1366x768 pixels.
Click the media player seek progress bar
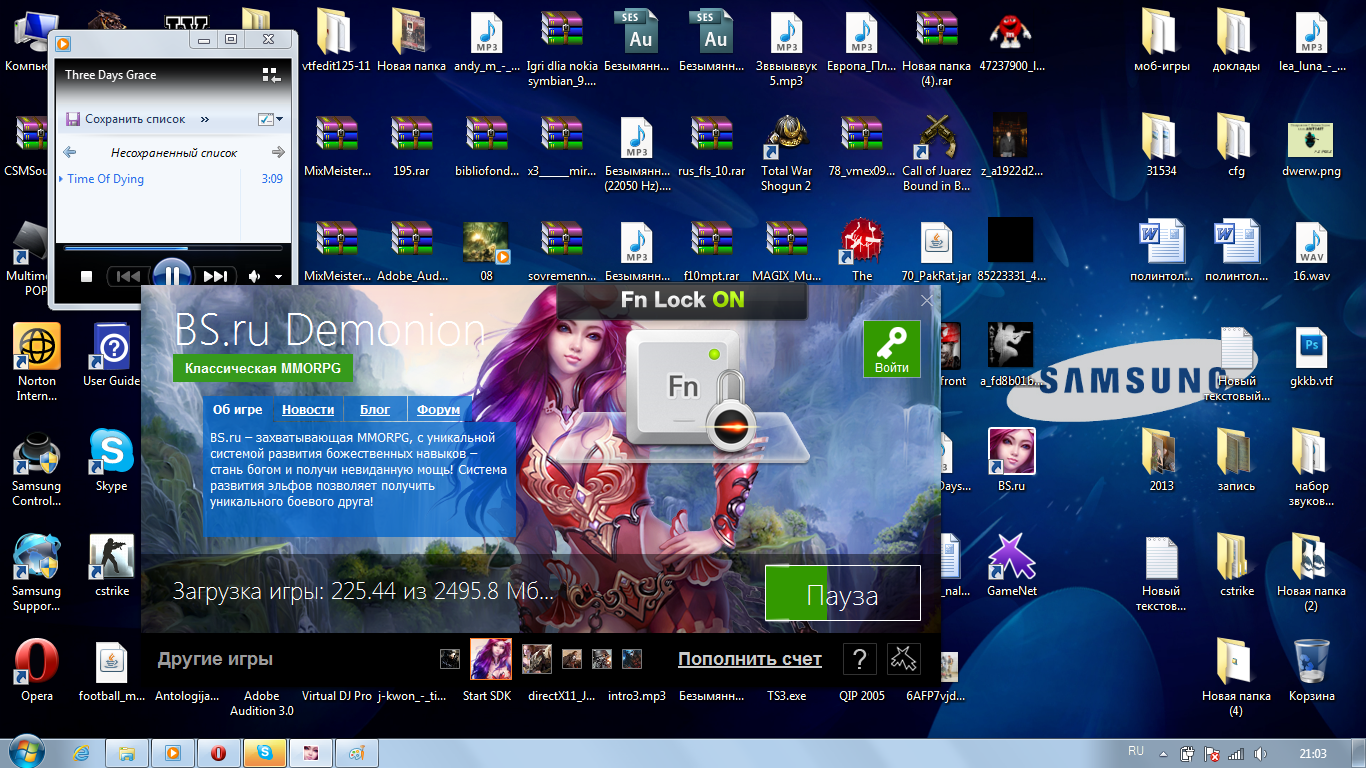[x=172, y=248]
